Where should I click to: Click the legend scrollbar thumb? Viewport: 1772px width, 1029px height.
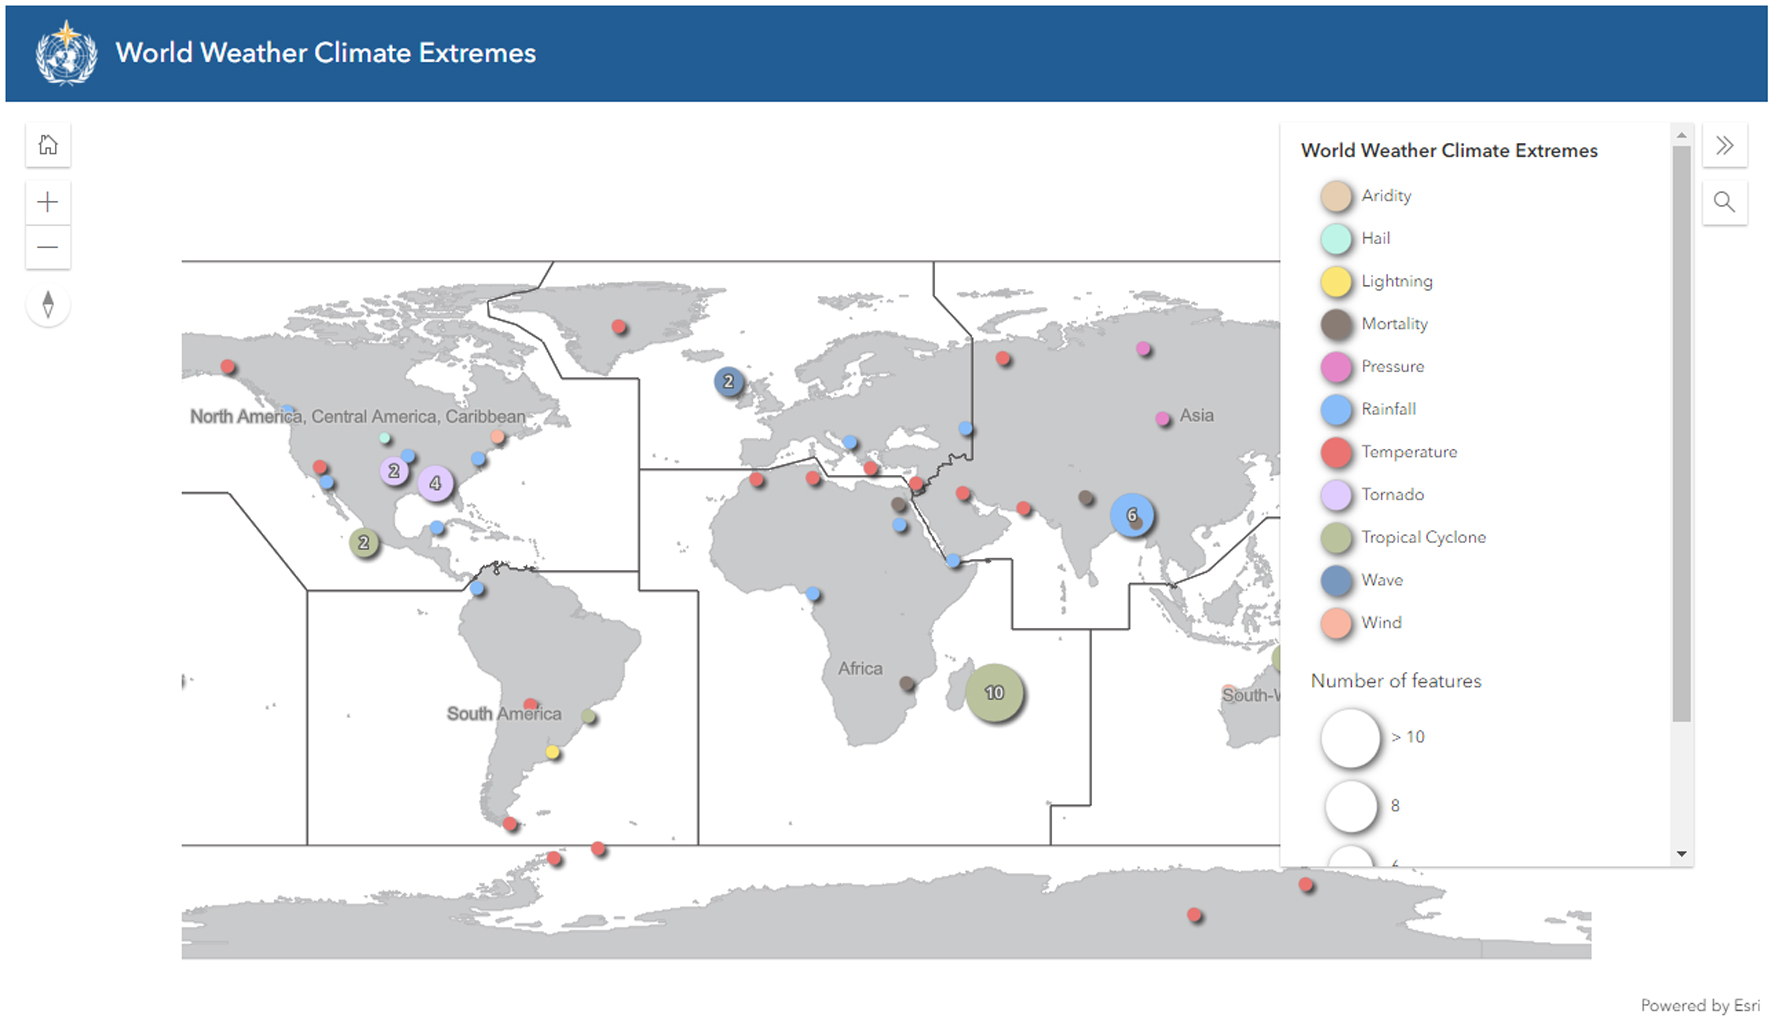click(x=1681, y=430)
